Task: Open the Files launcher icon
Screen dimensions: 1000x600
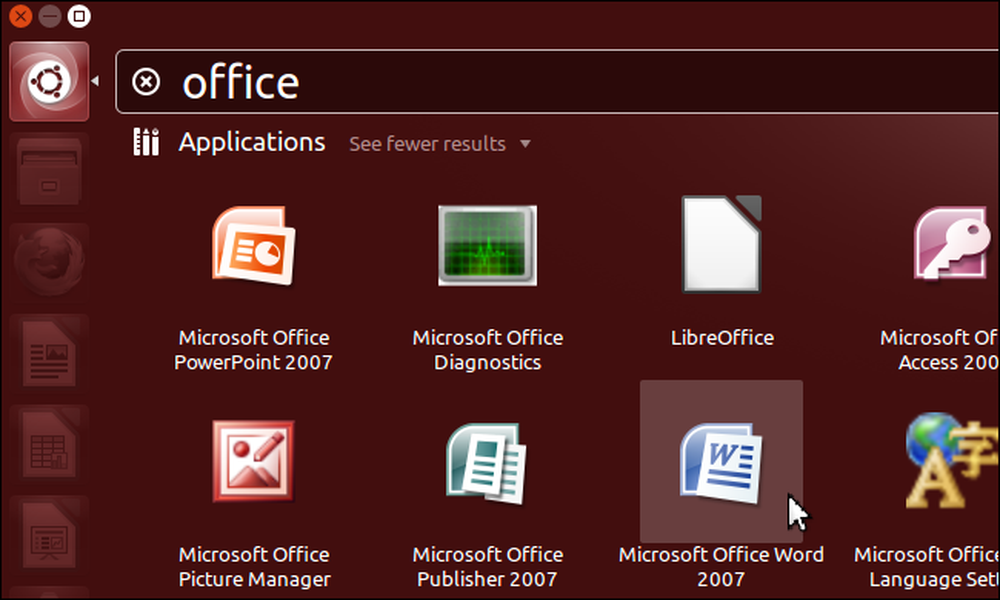Action: [x=49, y=172]
